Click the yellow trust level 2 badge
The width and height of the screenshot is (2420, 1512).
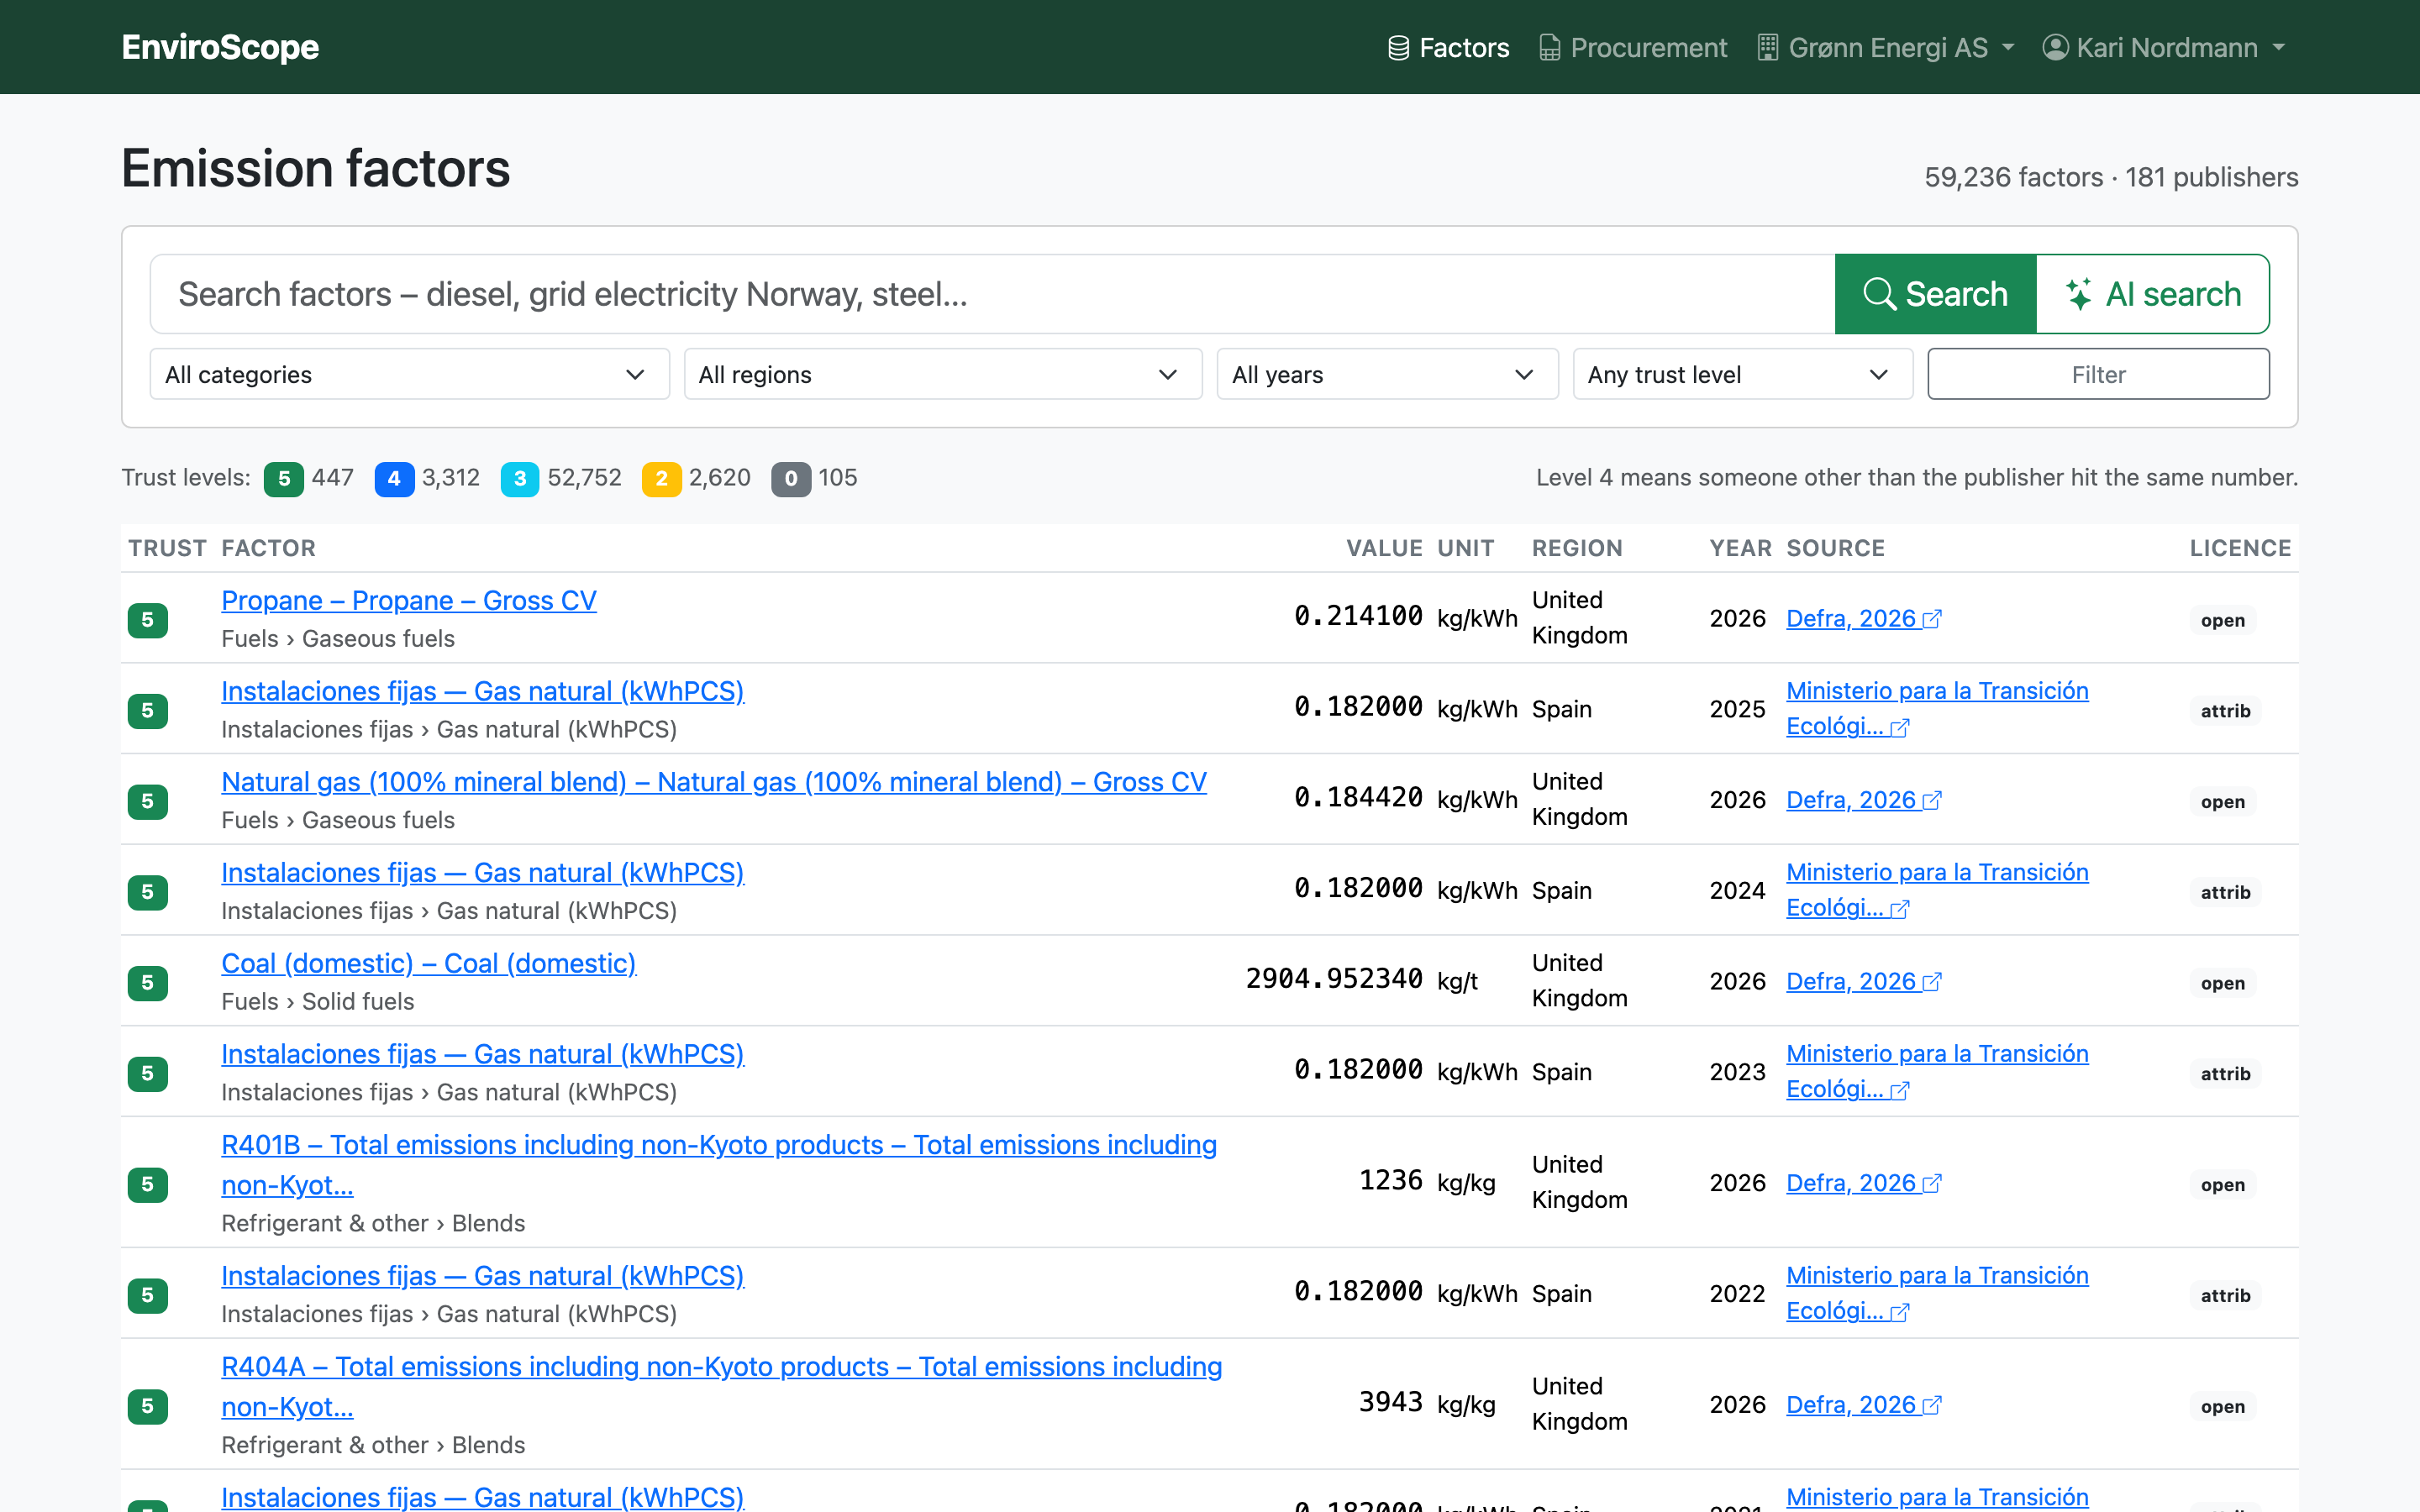pos(662,479)
